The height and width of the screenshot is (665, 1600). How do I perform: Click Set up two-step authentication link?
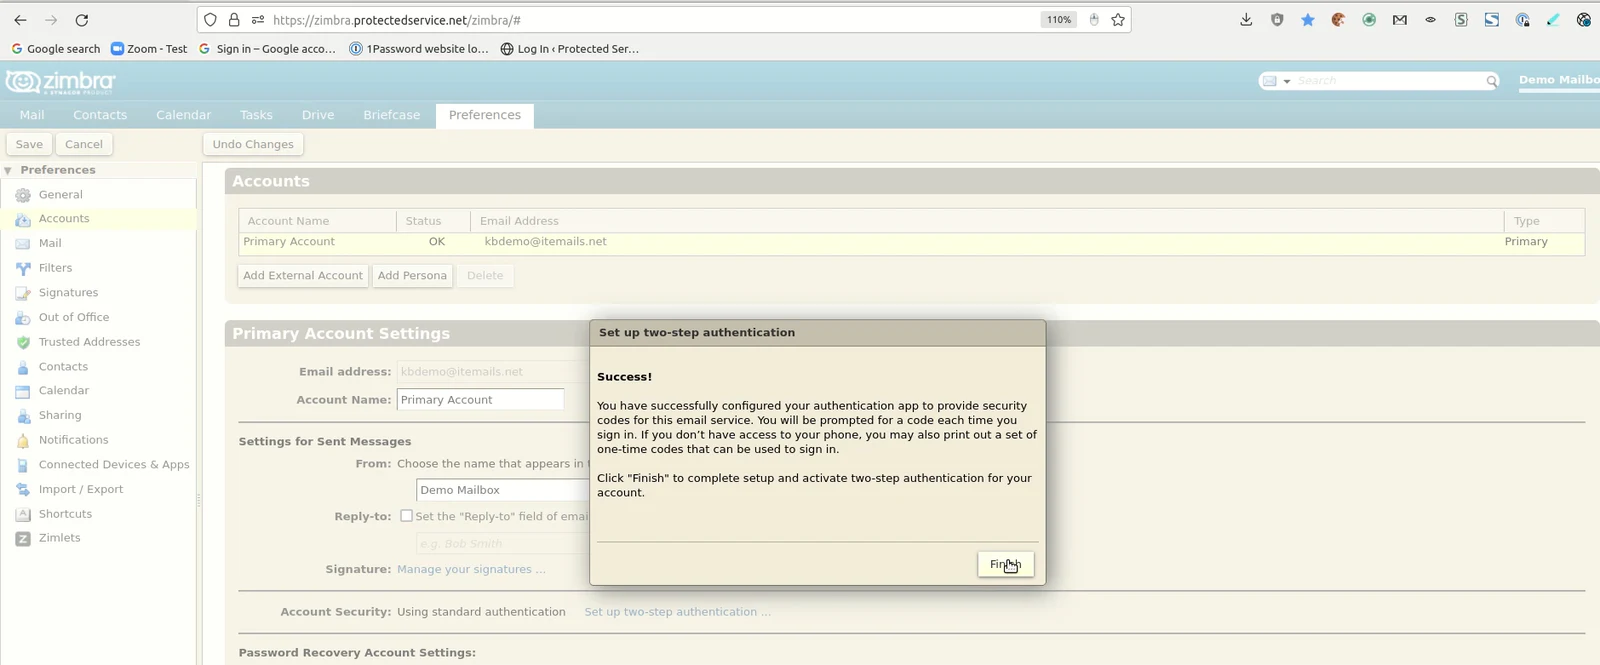tap(677, 612)
